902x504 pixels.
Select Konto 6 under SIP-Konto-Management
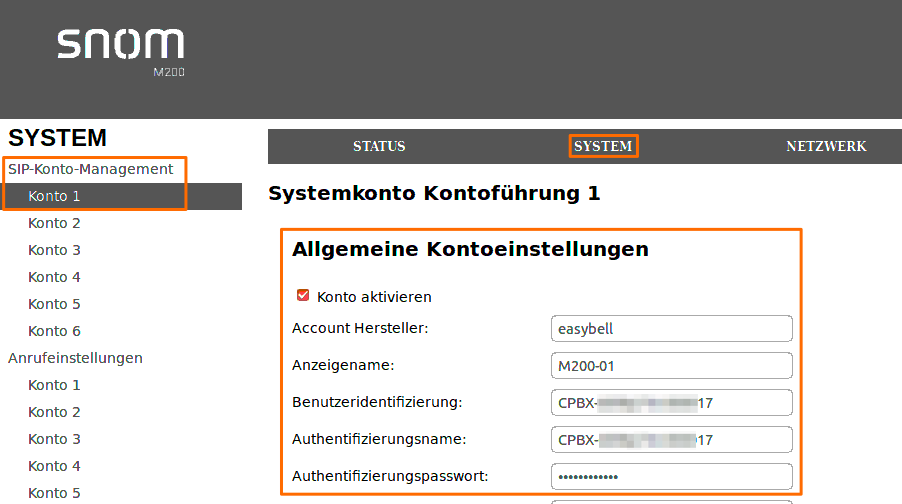55,331
